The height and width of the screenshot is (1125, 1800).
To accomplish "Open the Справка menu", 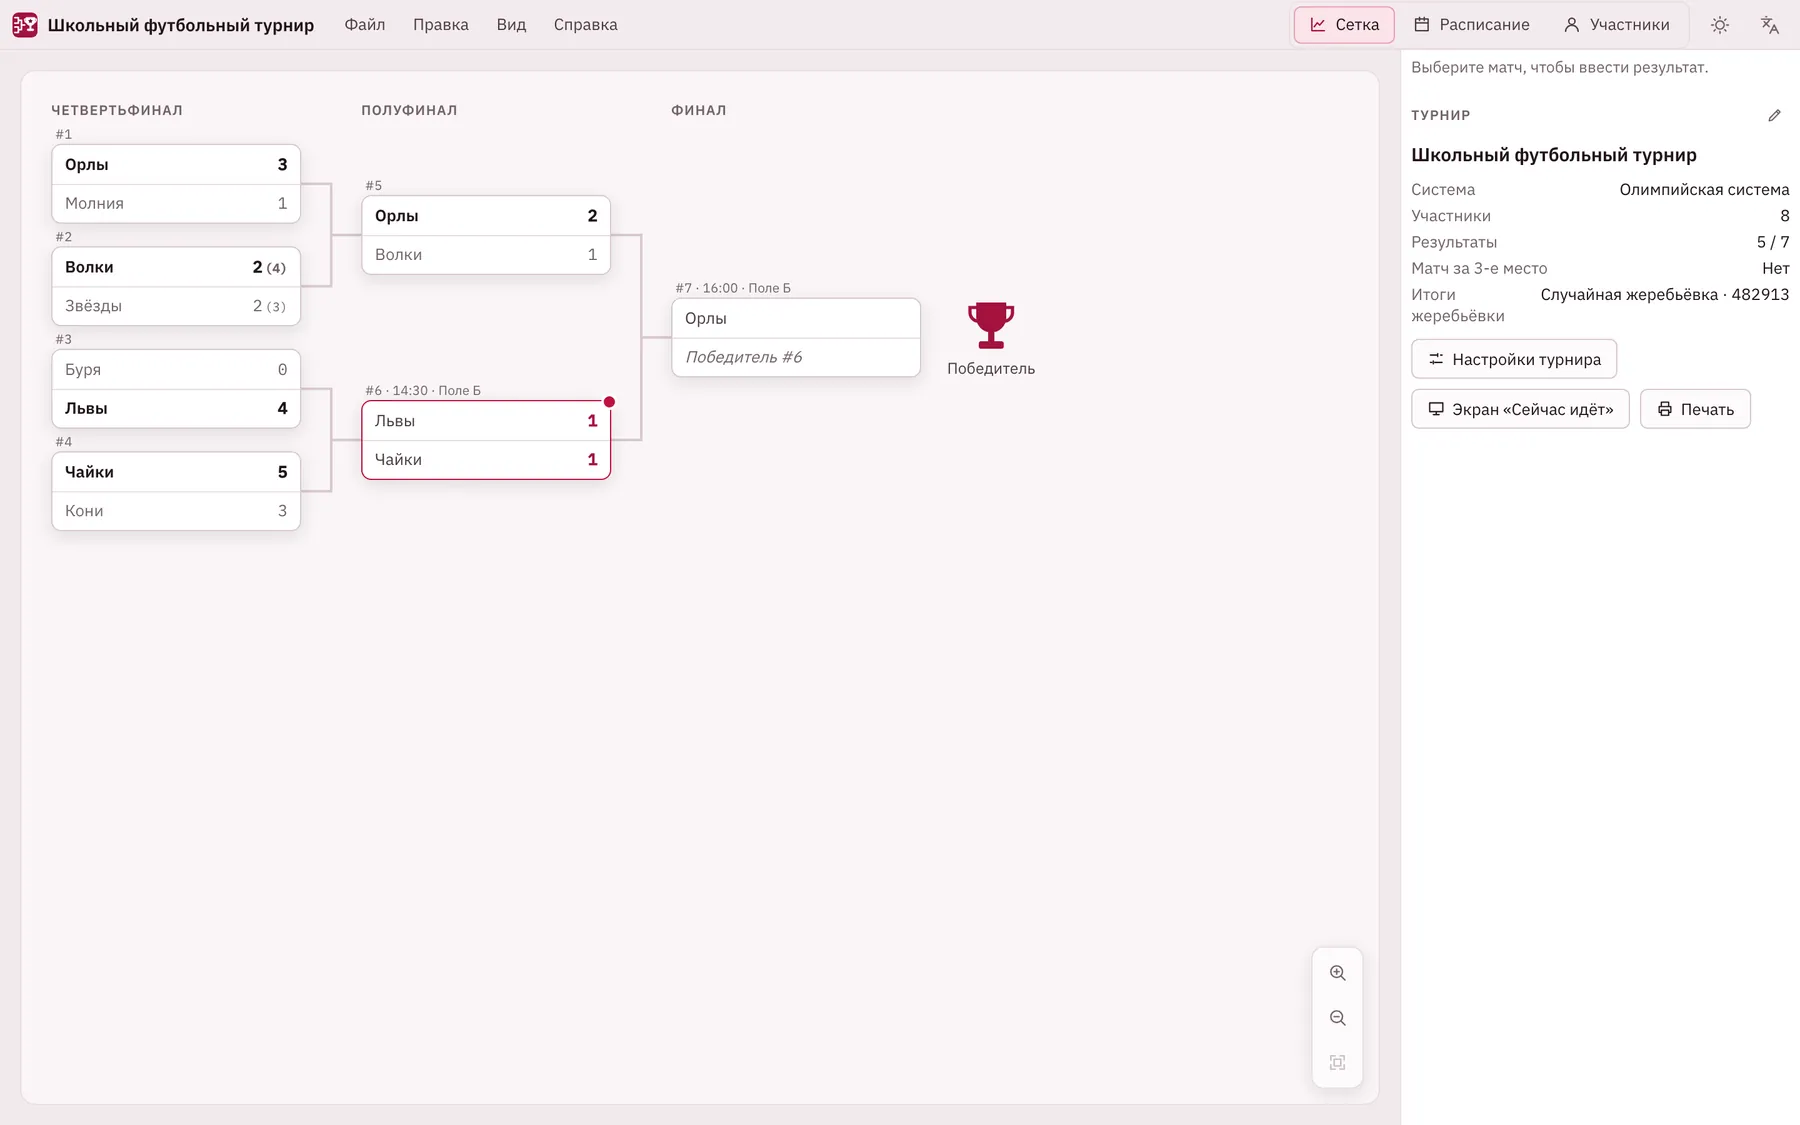I will tap(586, 25).
